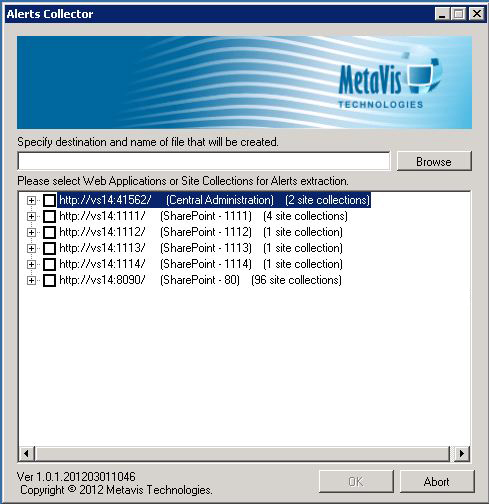Screen dimensions: 489x504
Task: Tick the http://vs14:8090/ checkbox
Action: tap(49, 280)
